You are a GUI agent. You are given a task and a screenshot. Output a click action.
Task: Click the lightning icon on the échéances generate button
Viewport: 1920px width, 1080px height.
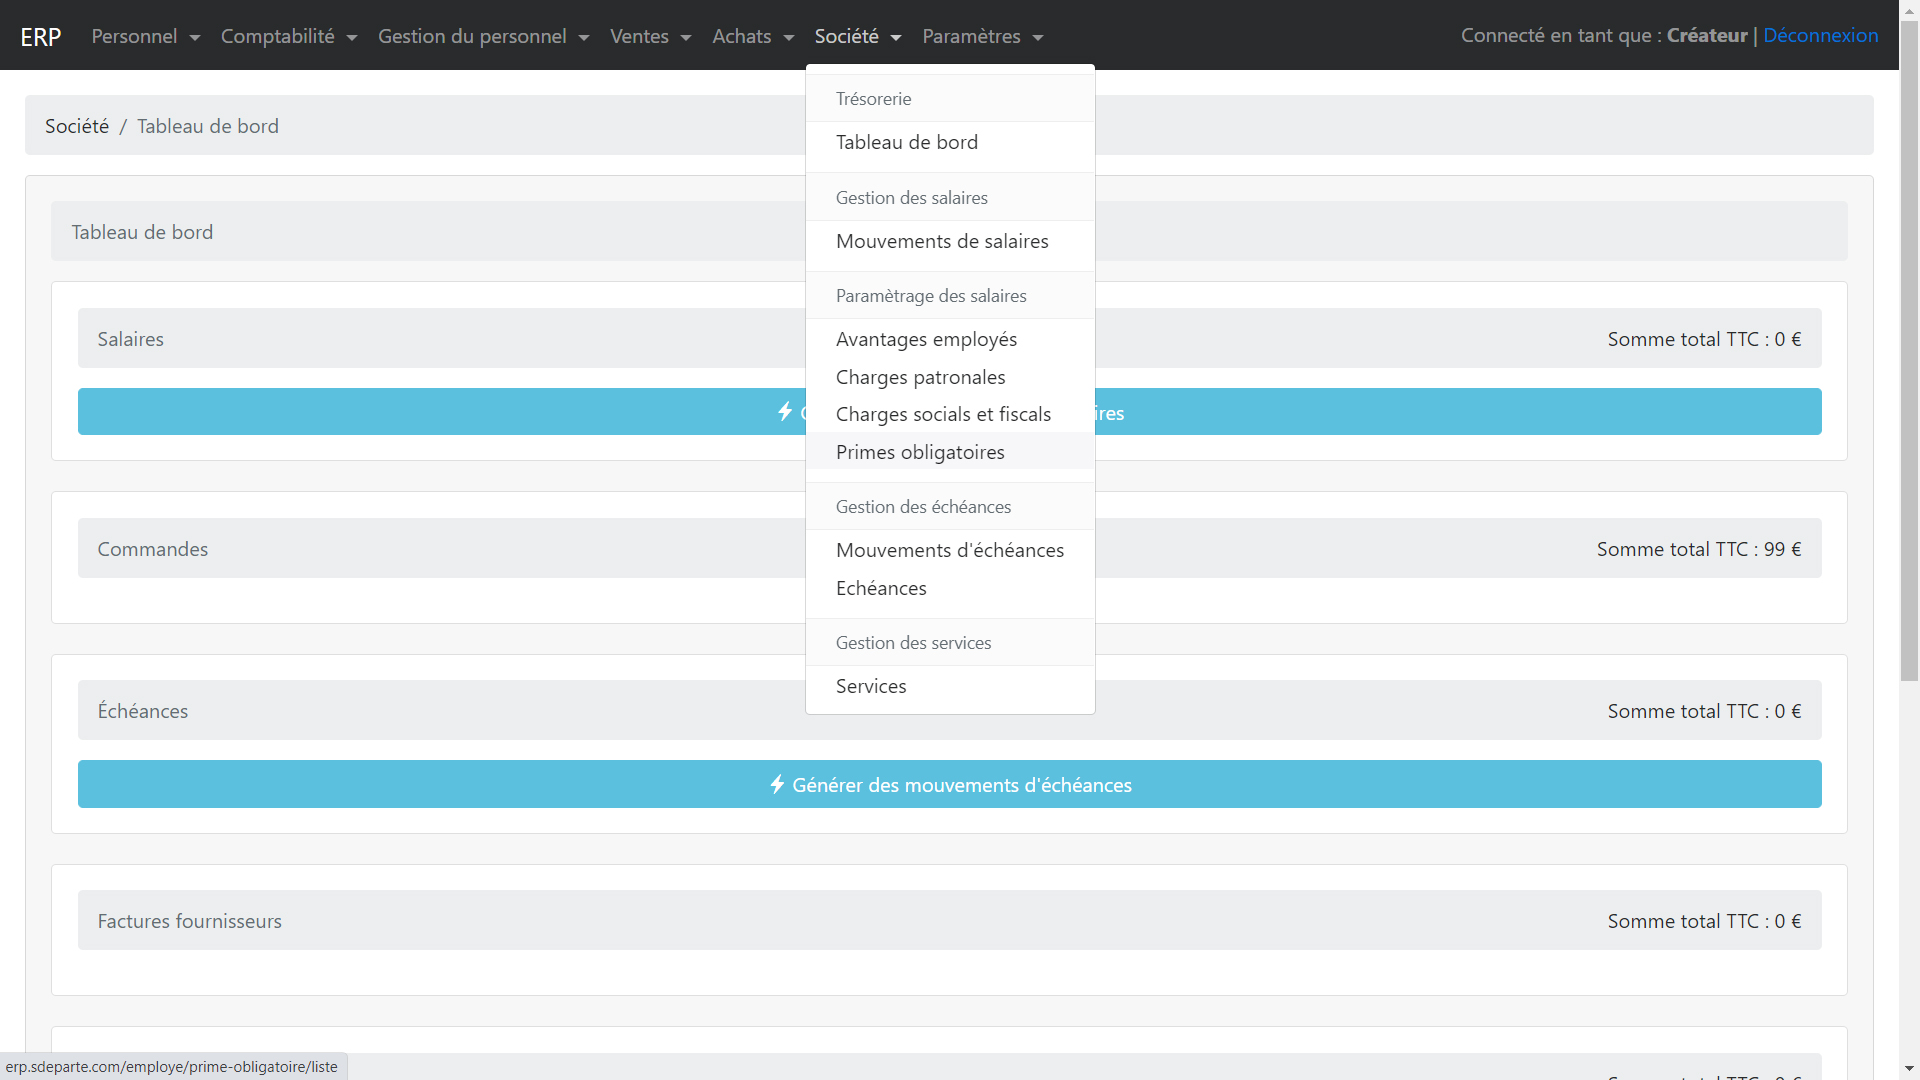778,785
